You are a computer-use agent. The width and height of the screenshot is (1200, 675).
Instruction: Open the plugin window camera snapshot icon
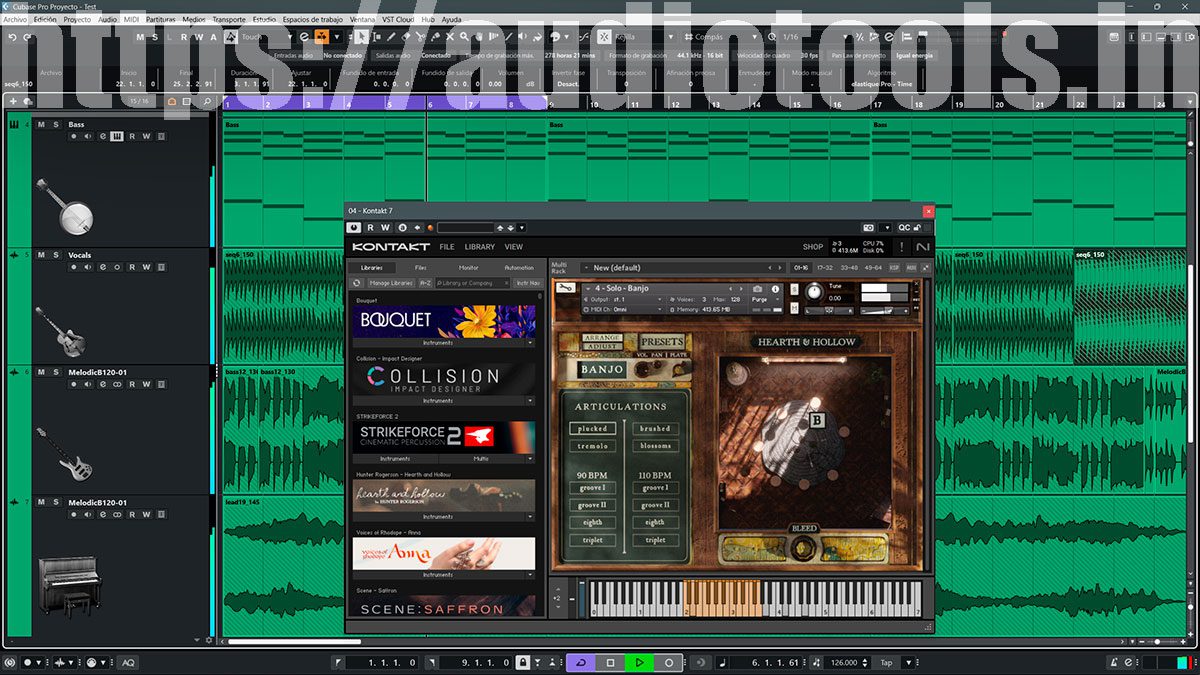(x=868, y=228)
